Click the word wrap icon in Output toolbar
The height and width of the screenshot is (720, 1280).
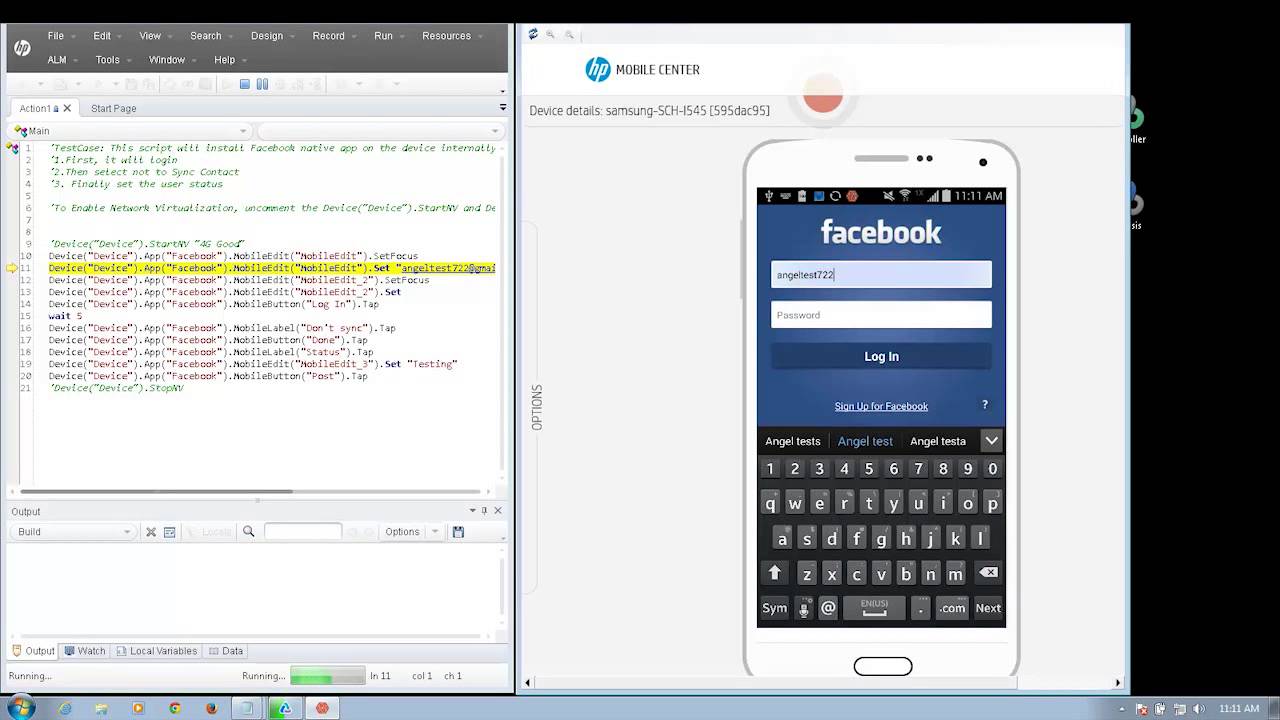(x=170, y=532)
